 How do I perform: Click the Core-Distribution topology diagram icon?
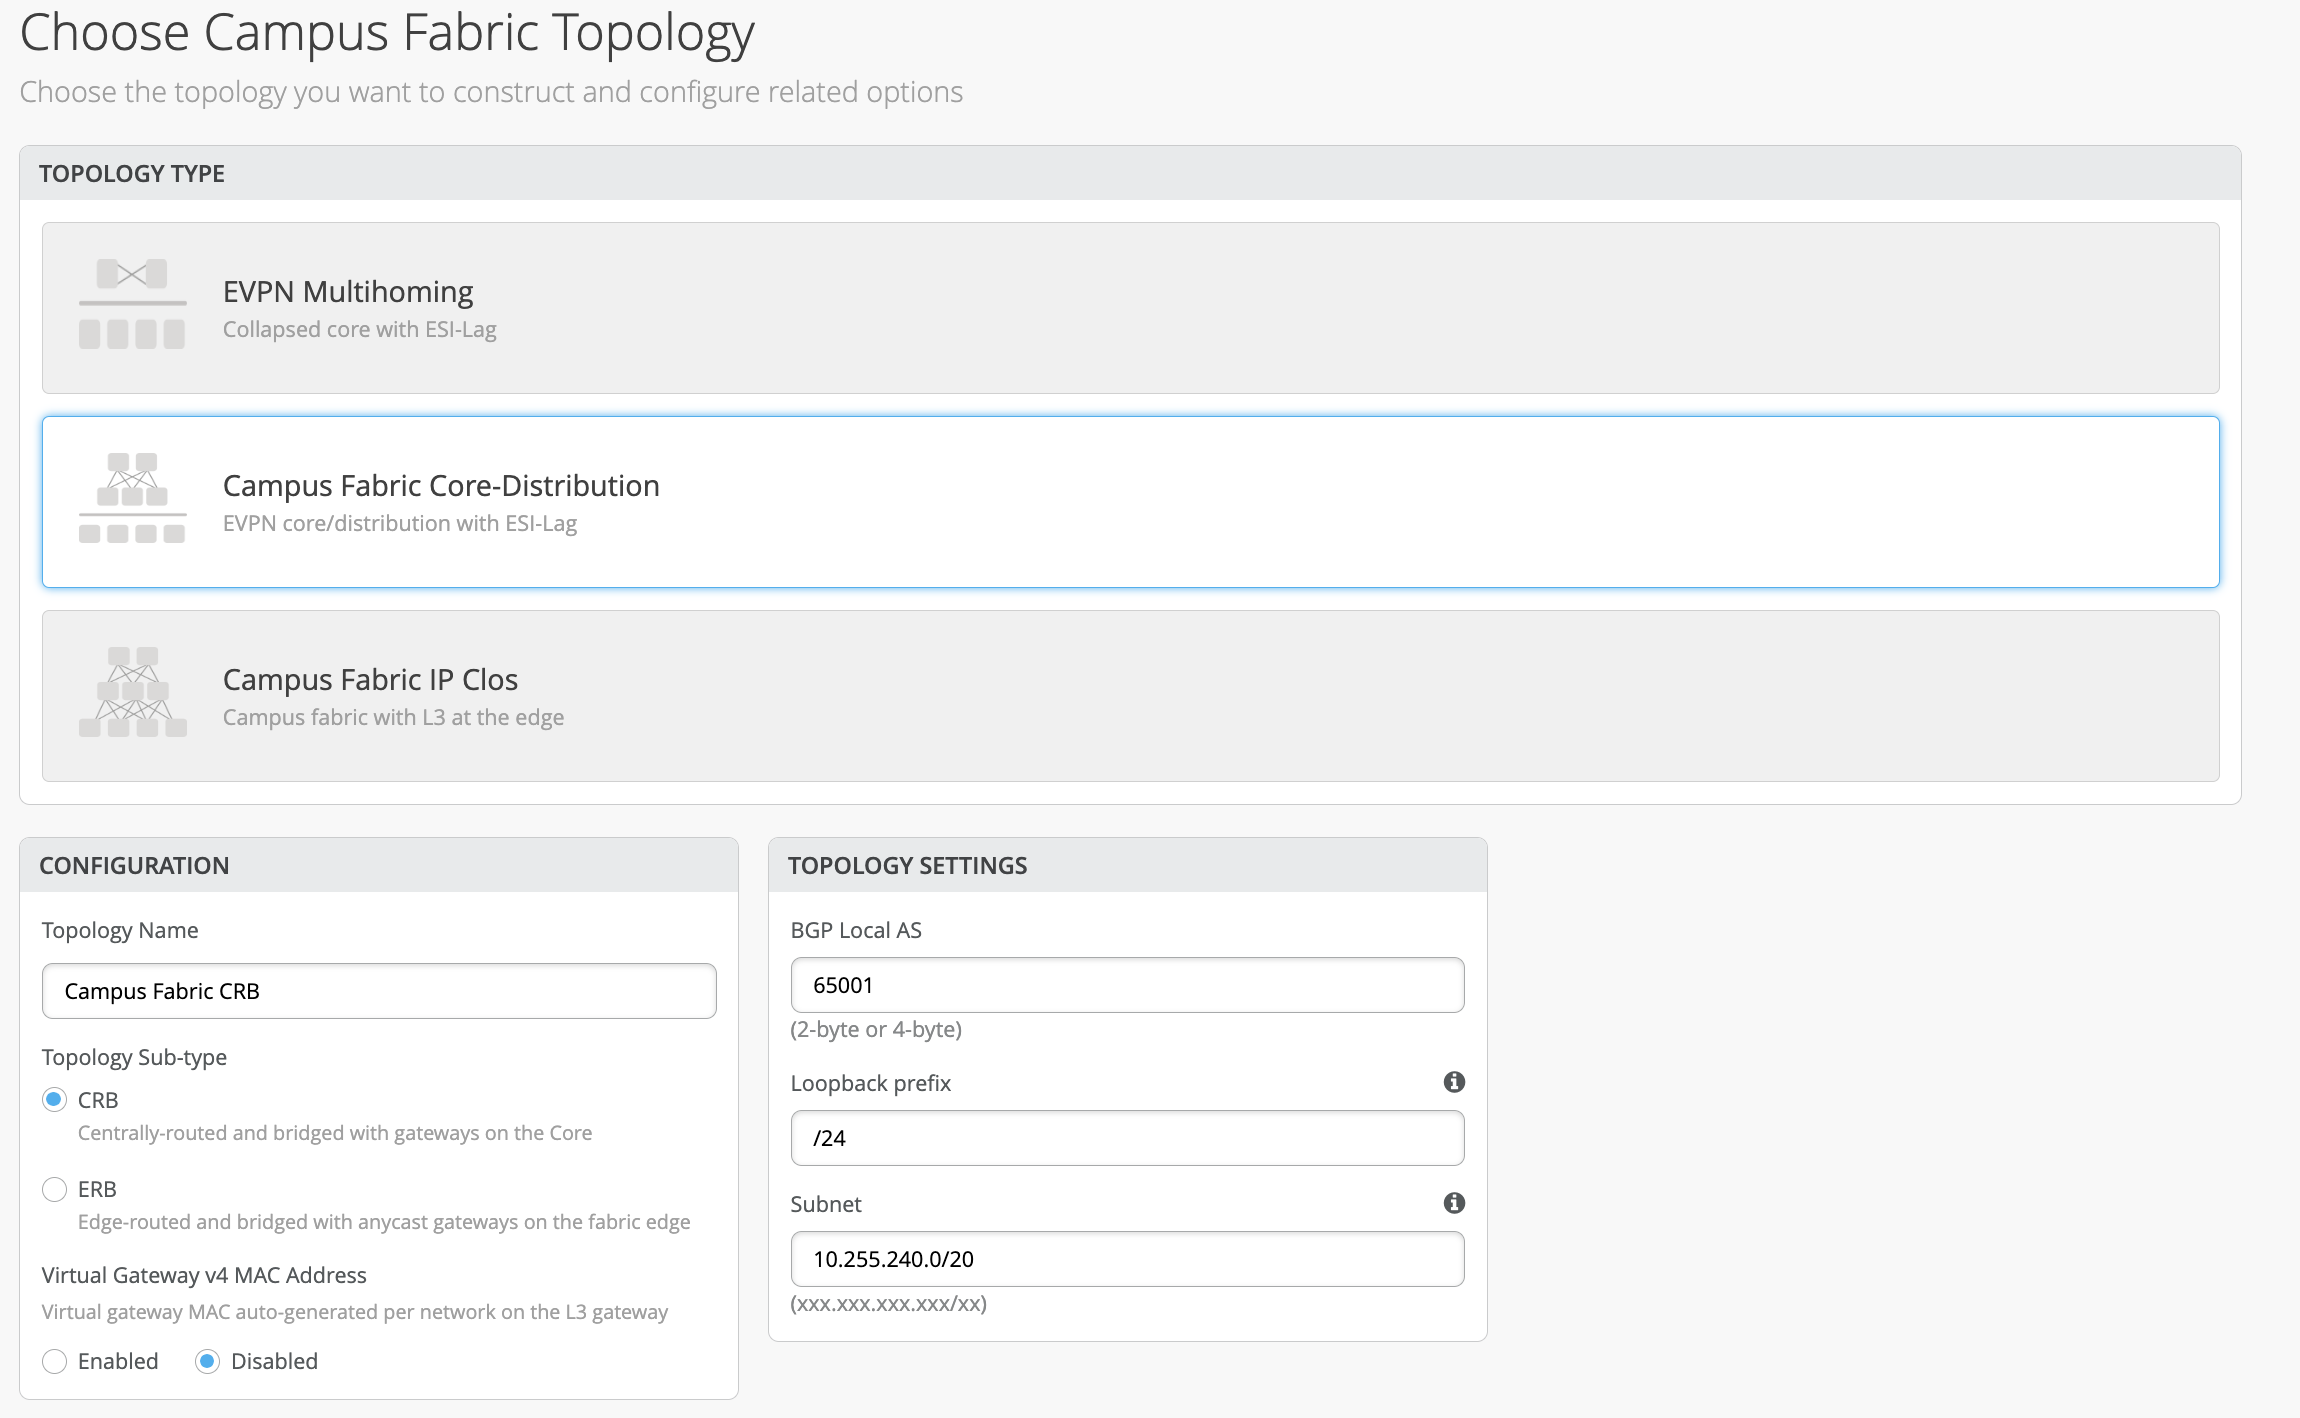click(132, 498)
